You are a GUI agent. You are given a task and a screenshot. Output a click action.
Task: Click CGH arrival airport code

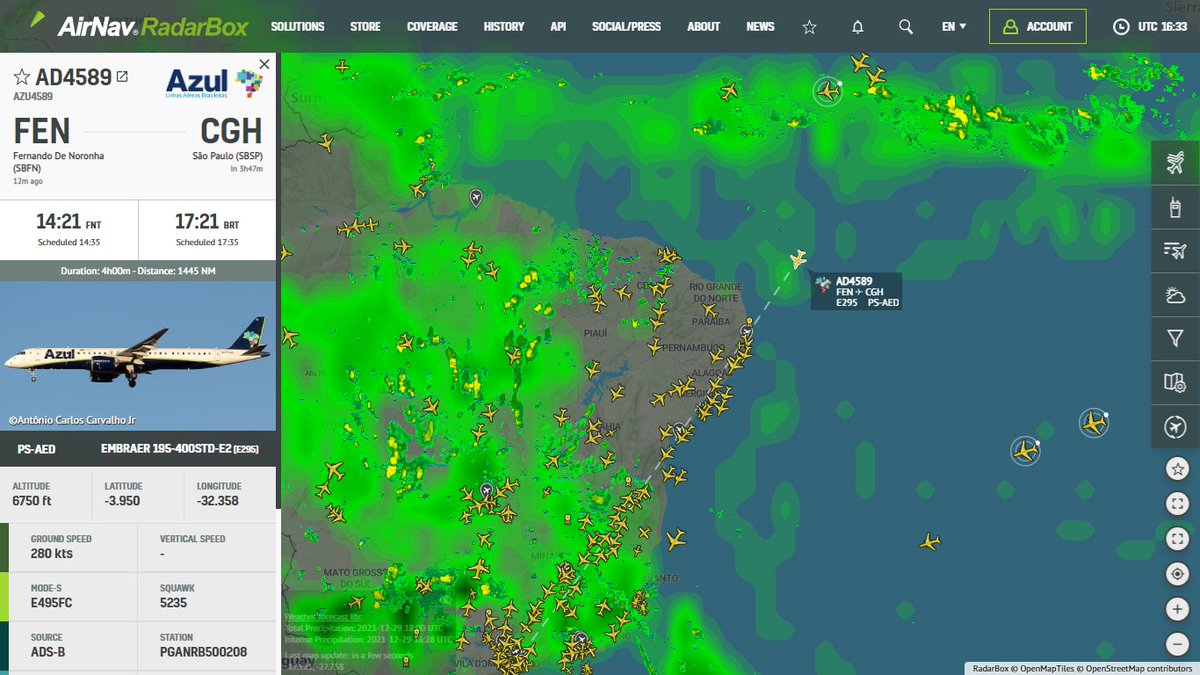[x=231, y=131]
